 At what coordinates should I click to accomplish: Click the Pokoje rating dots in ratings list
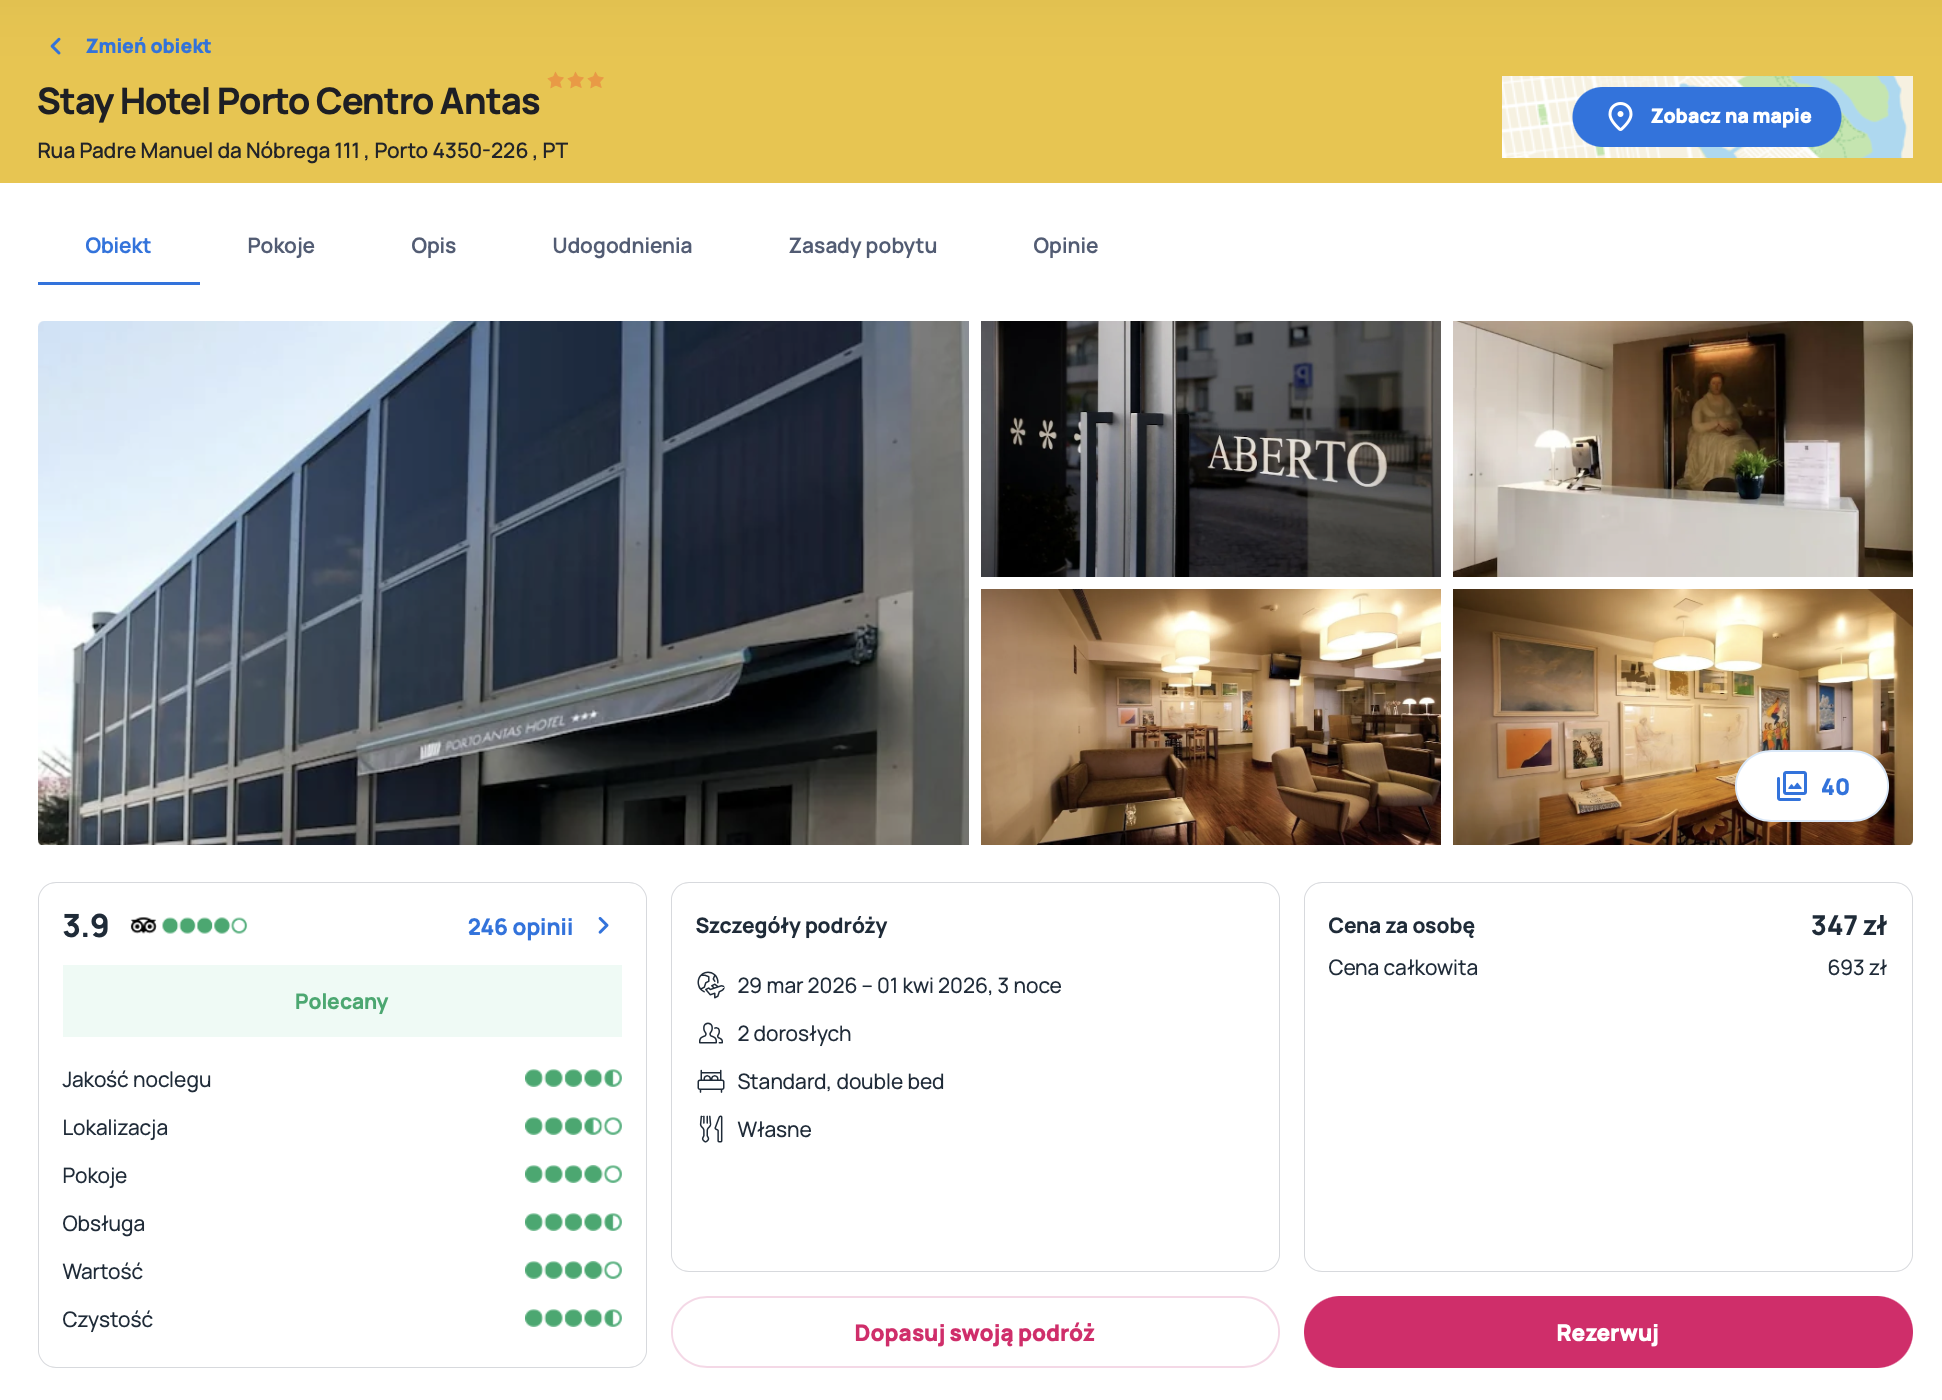click(573, 1174)
